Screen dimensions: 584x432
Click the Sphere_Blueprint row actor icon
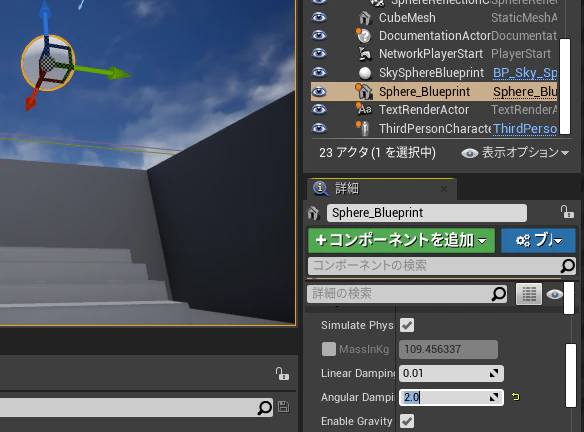click(364, 92)
